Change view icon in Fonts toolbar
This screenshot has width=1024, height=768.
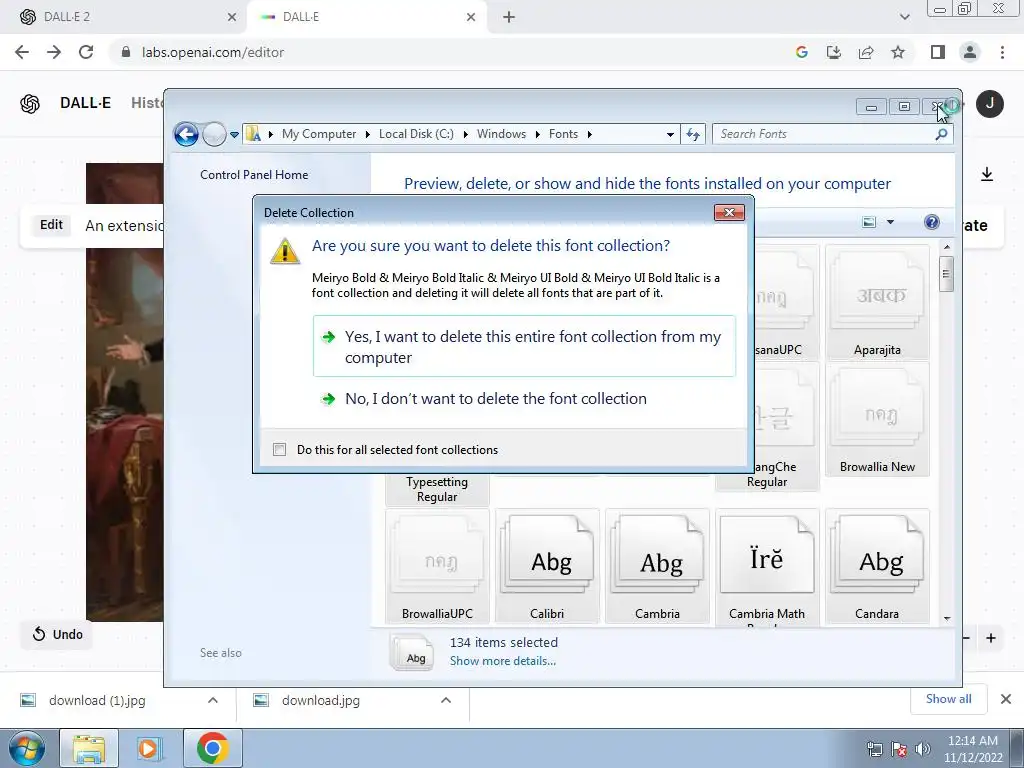pos(869,222)
